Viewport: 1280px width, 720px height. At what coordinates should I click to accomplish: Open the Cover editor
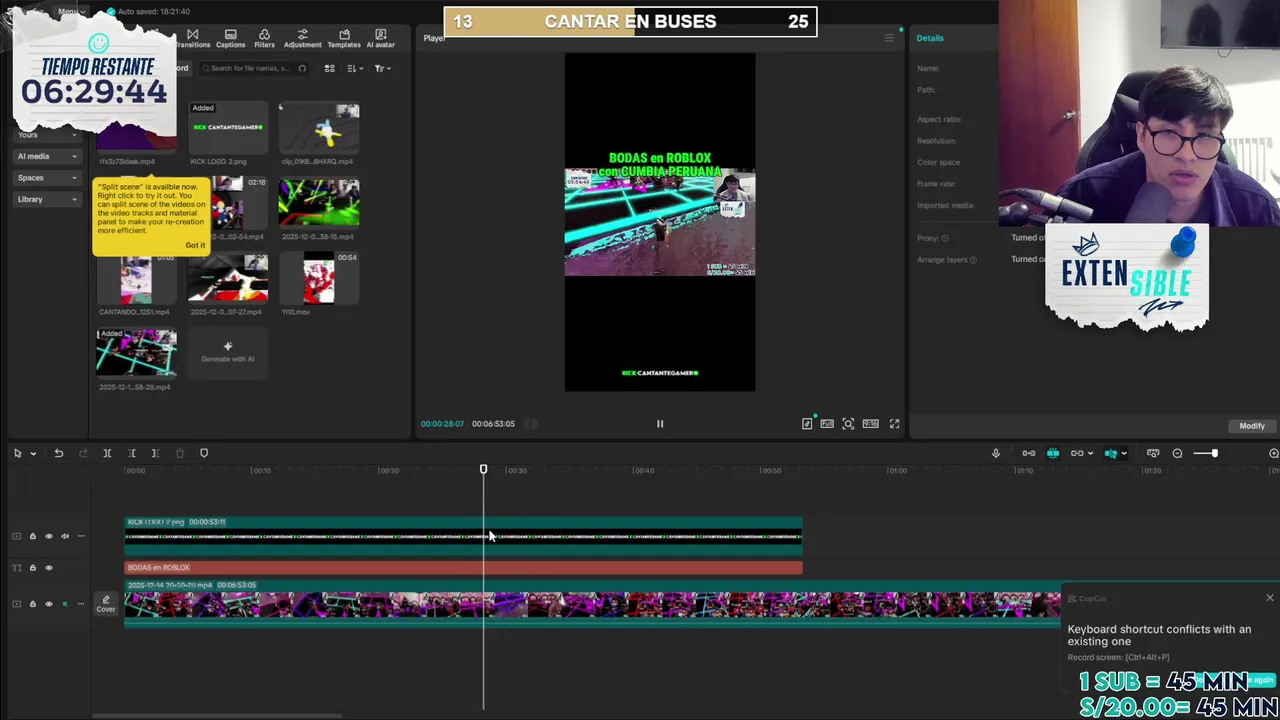[106, 604]
